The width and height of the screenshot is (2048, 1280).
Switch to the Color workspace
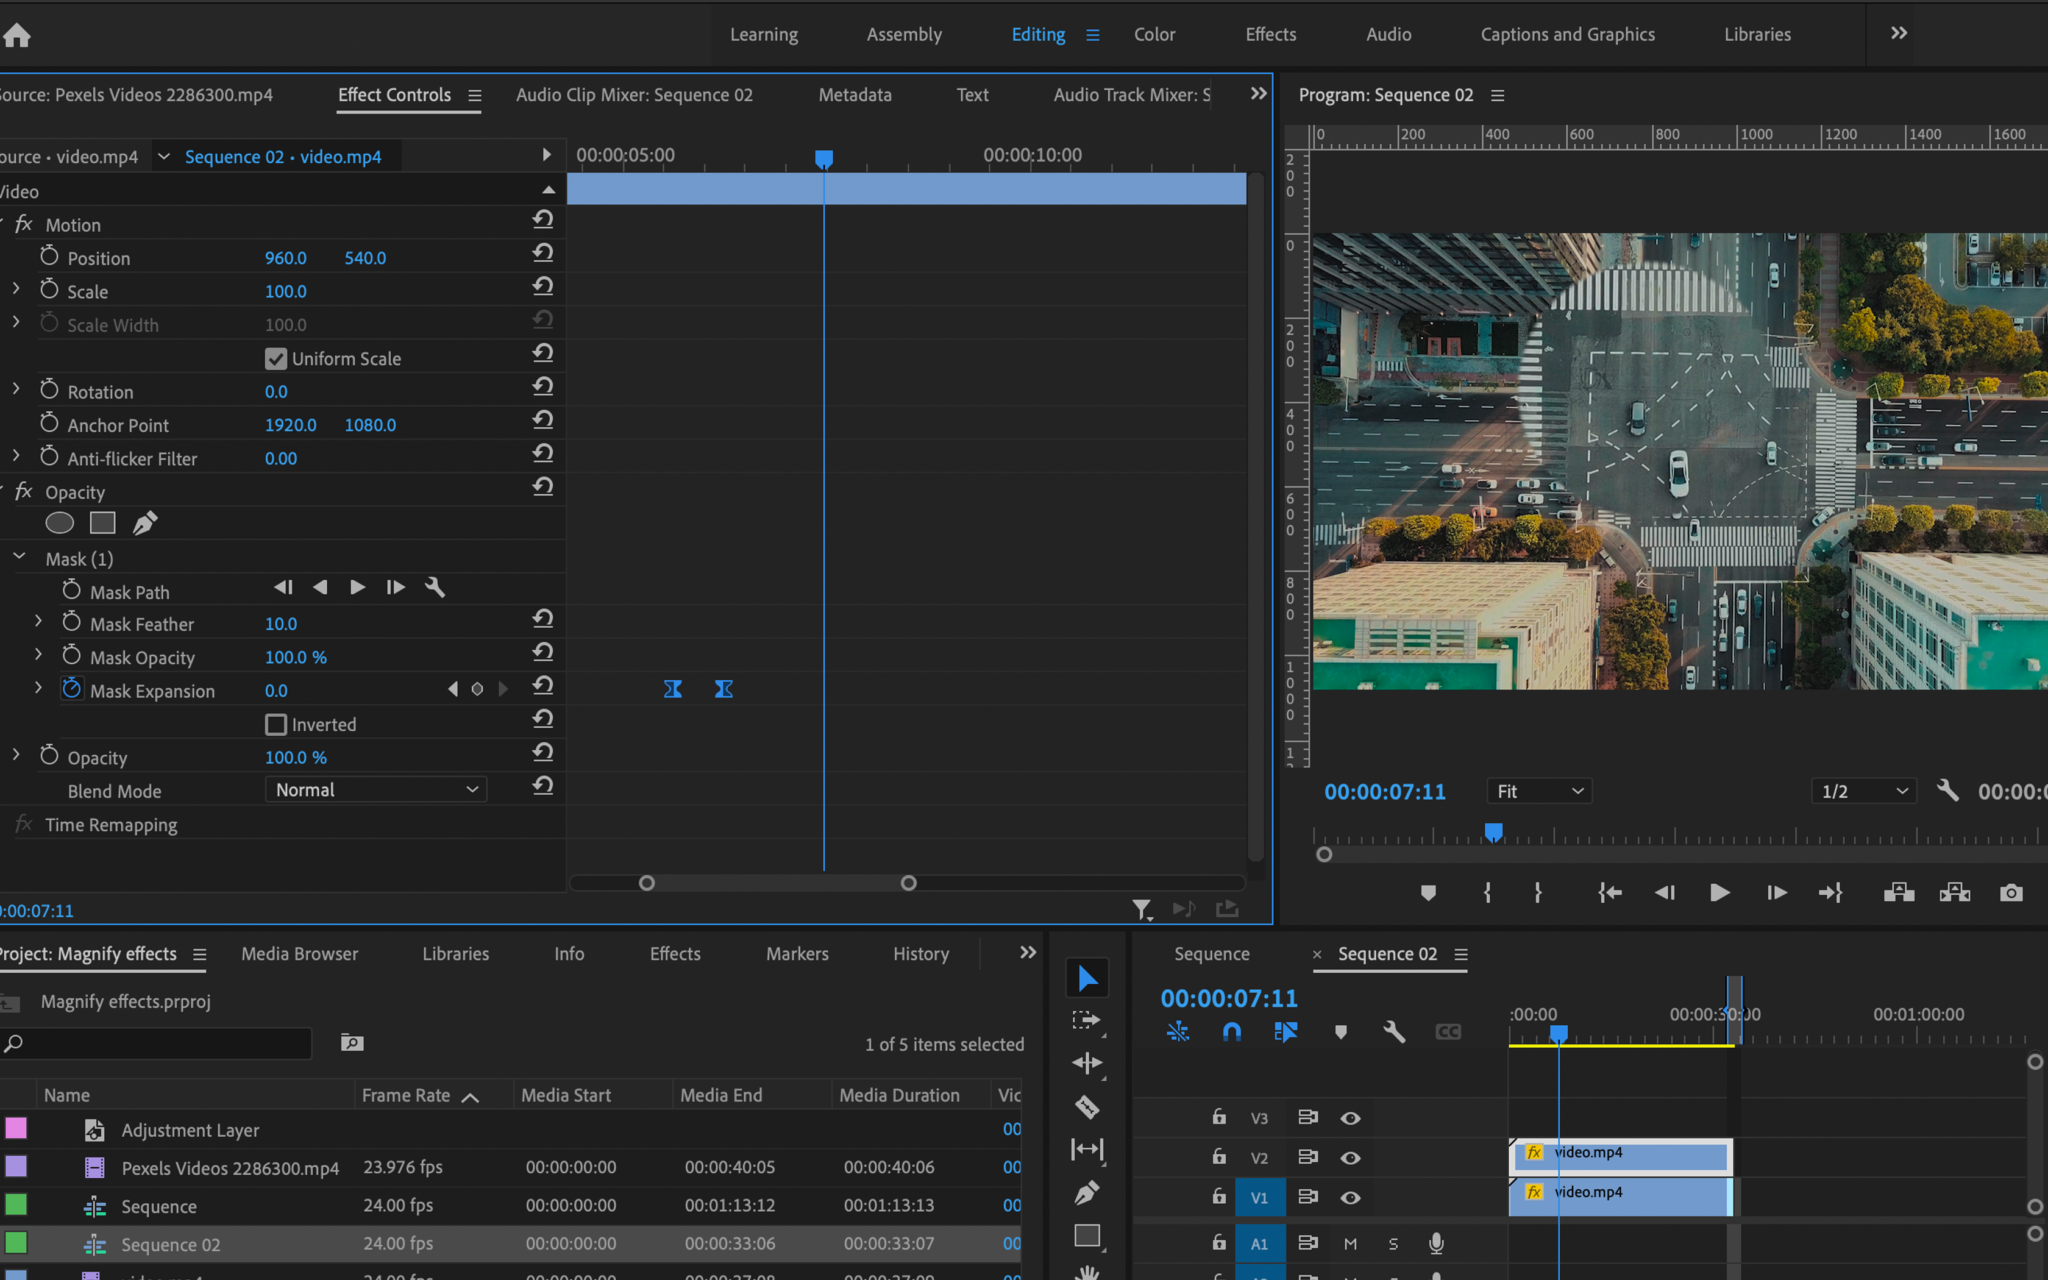1154,33
